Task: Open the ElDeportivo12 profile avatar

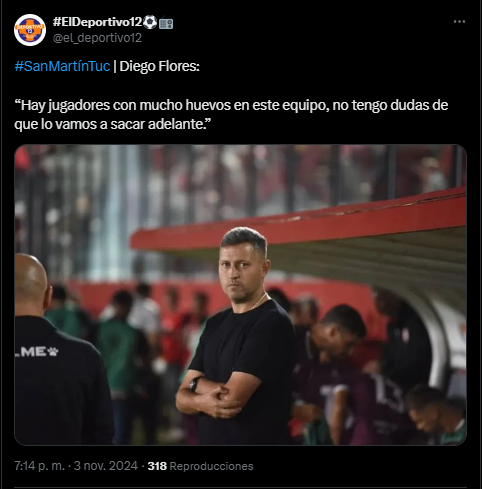Action: point(30,30)
